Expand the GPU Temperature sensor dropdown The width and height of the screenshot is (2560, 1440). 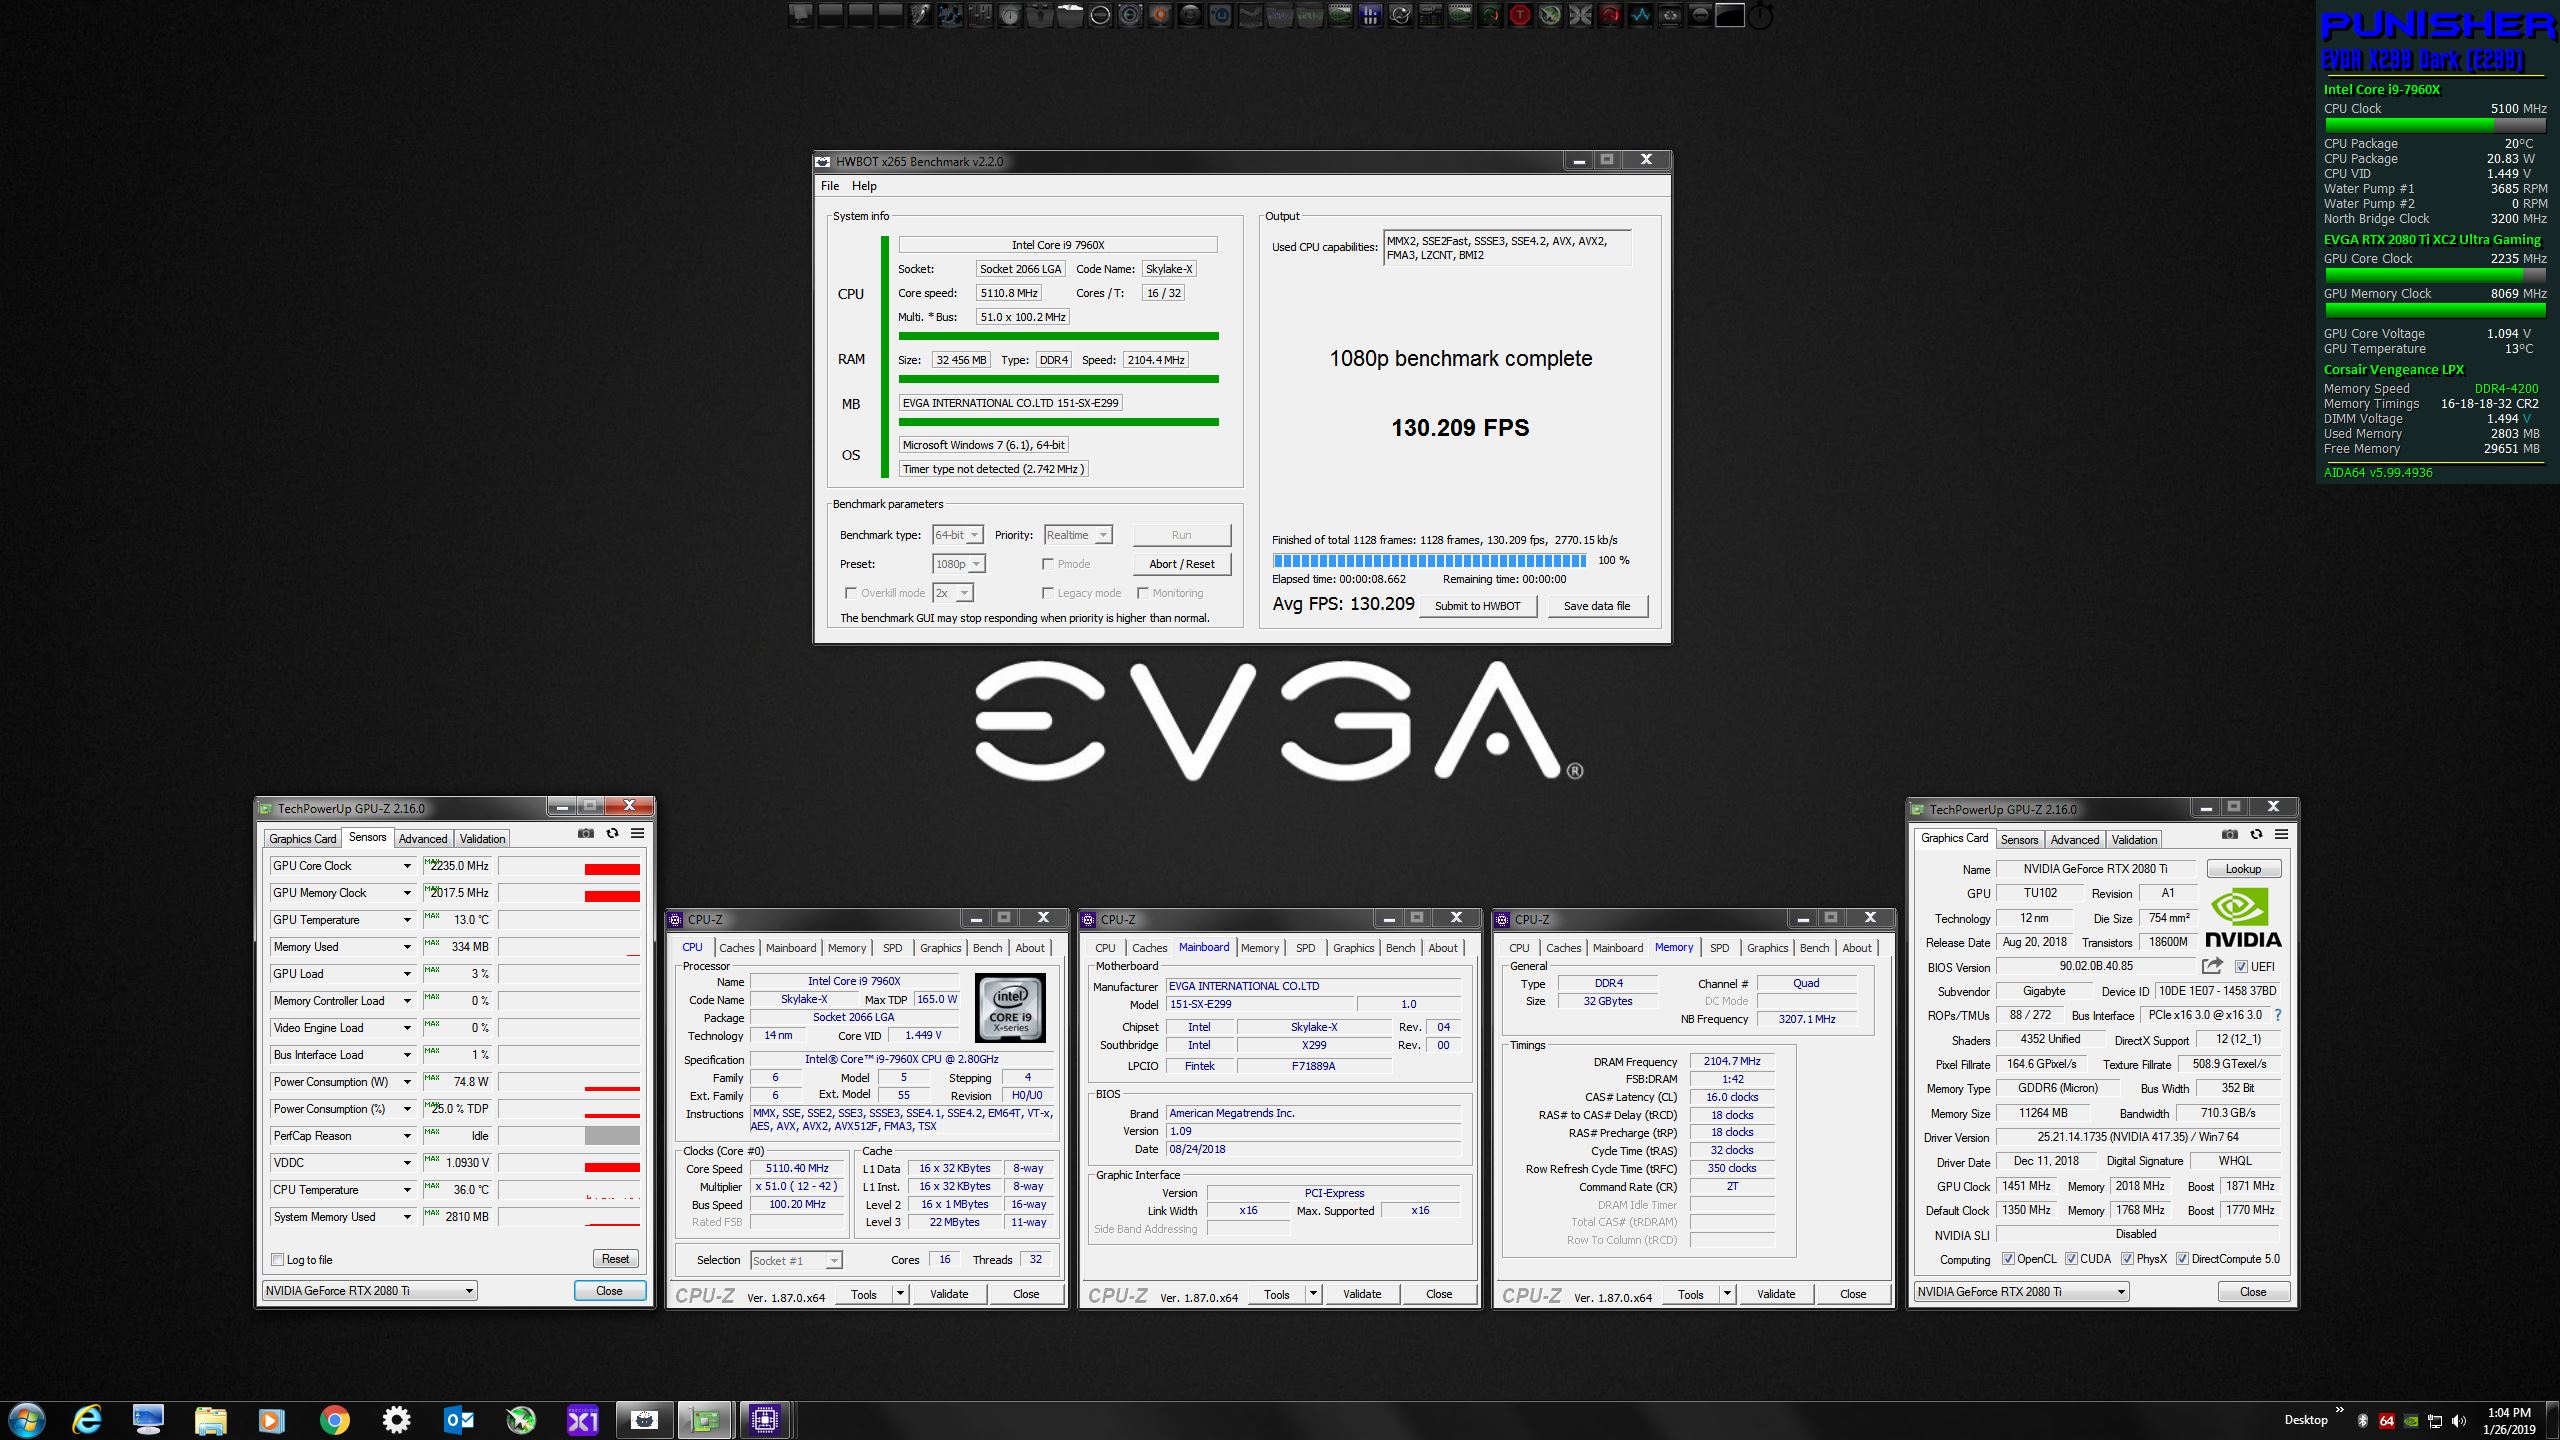pyautogui.click(x=407, y=920)
